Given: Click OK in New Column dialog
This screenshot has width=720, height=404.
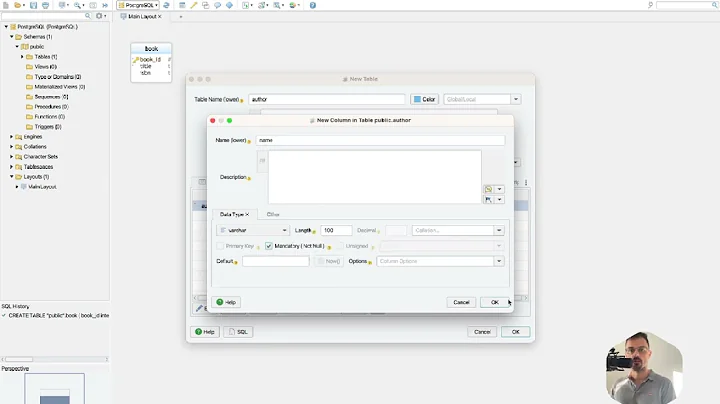Looking at the screenshot, I should click(495, 302).
